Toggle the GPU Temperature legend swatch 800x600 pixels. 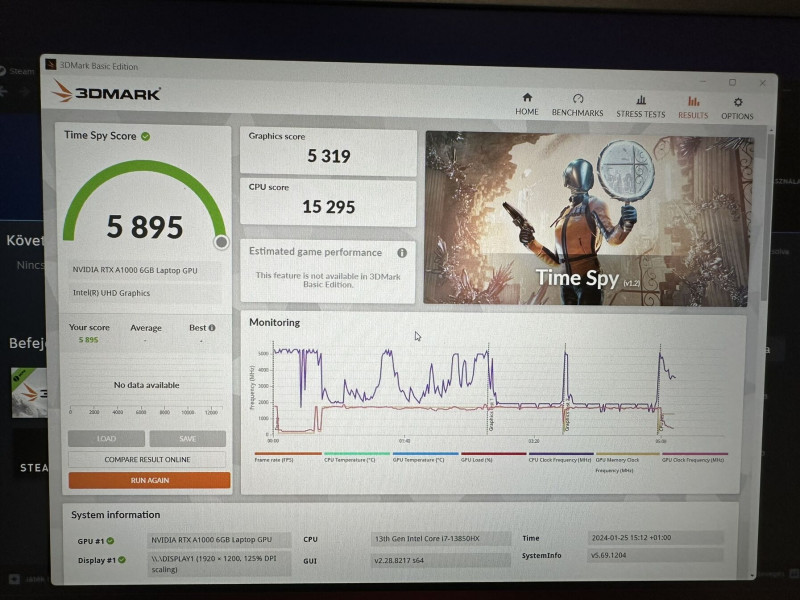(426, 453)
